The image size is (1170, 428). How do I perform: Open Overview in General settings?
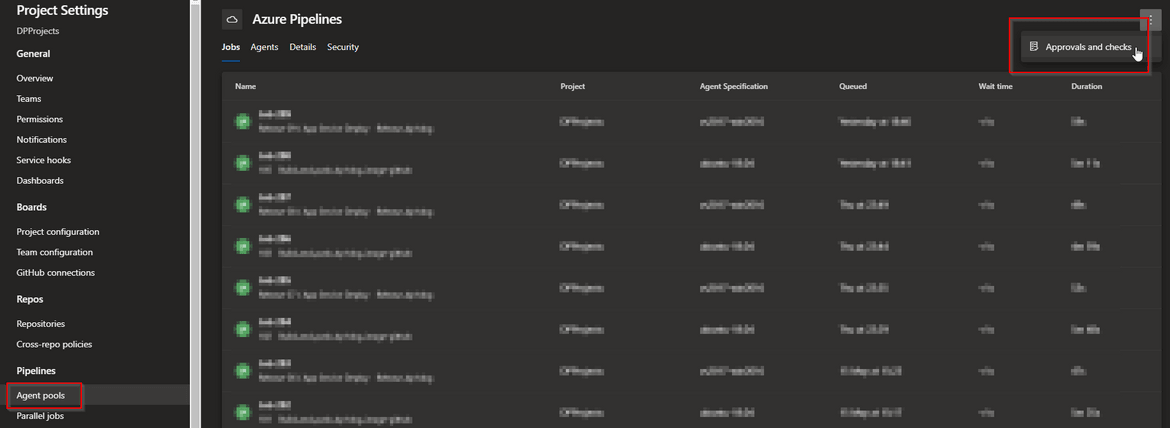pyautogui.click(x=35, y=78)
